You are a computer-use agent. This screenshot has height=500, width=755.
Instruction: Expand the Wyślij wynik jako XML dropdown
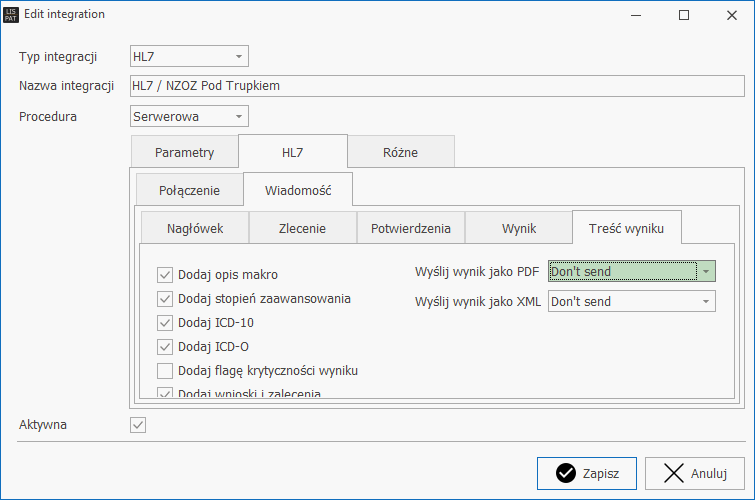pos(706,301)
